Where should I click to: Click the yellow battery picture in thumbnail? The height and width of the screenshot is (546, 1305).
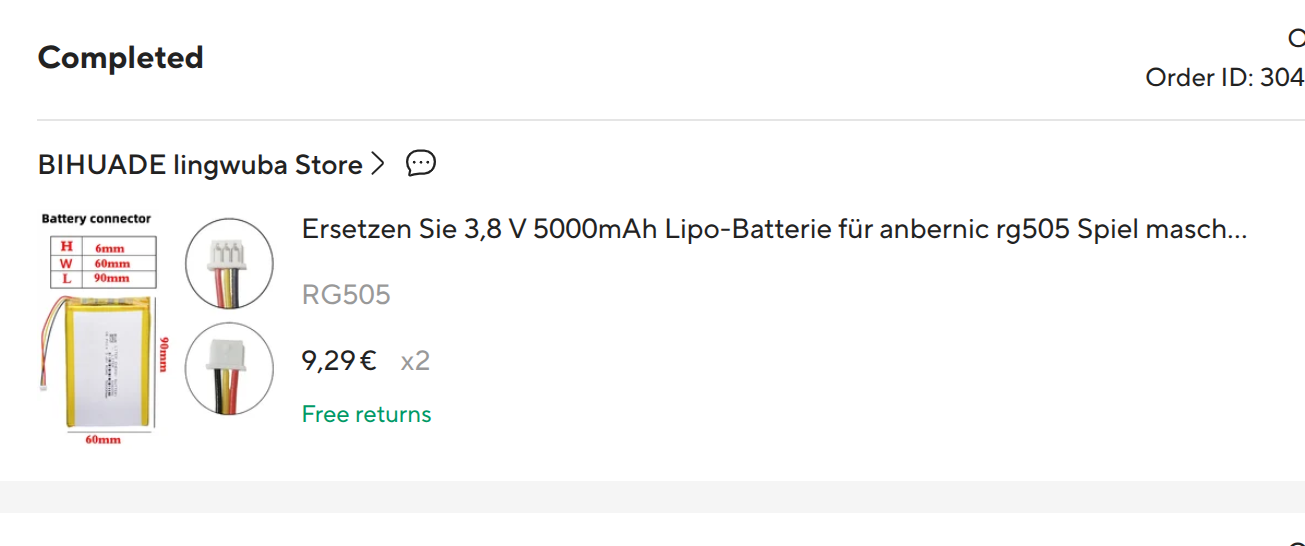pyautogui.click(x=107, y=362)
